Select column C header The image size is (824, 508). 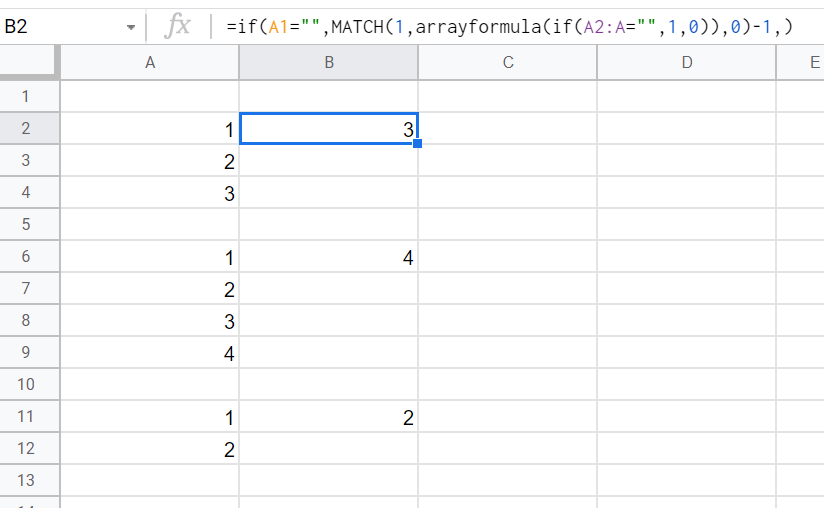(x=508, y=63)
